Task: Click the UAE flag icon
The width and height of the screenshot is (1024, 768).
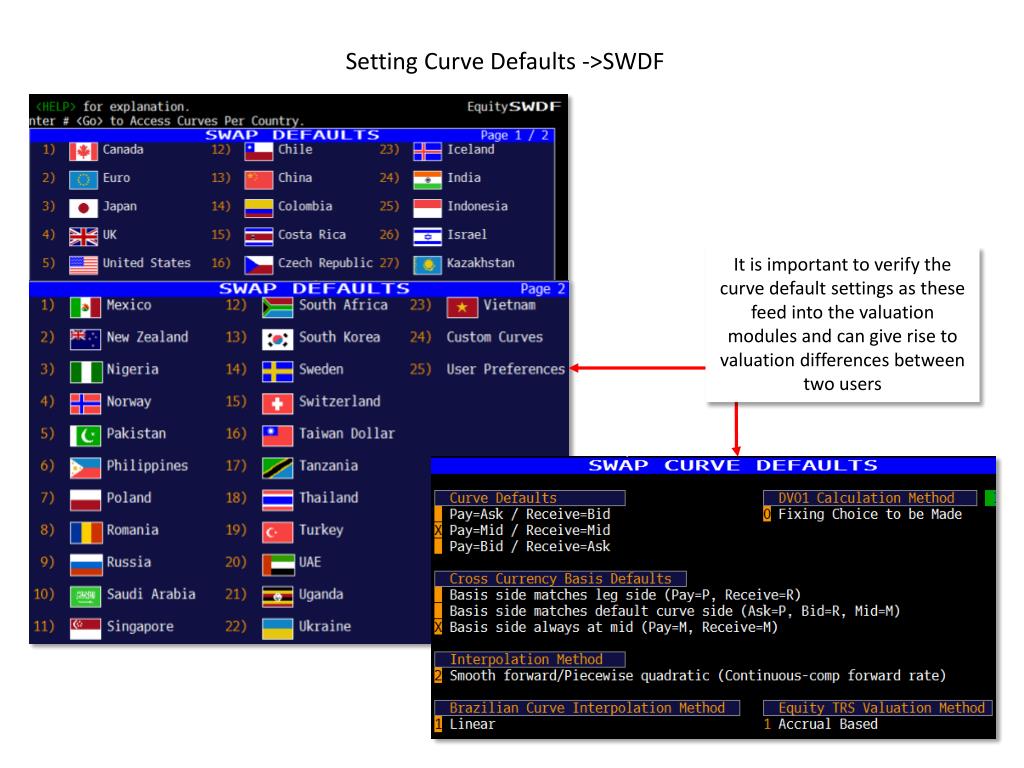Action: click(x=278, y=564)
